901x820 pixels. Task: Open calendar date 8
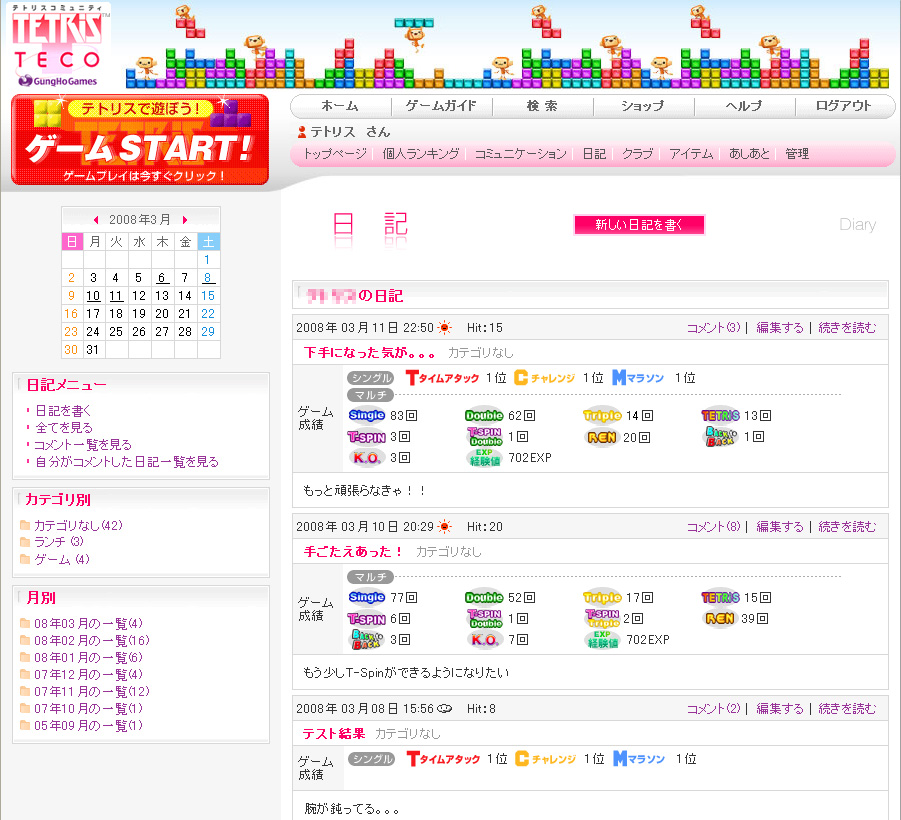pyautogui.click(x=207, y=278)
